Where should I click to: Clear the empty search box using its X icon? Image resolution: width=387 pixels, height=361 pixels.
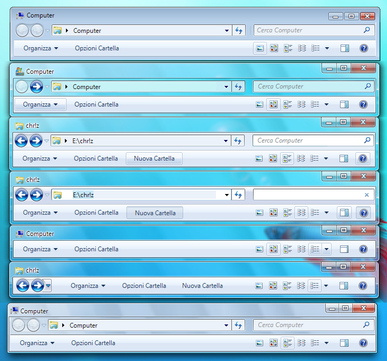(367, 195)
